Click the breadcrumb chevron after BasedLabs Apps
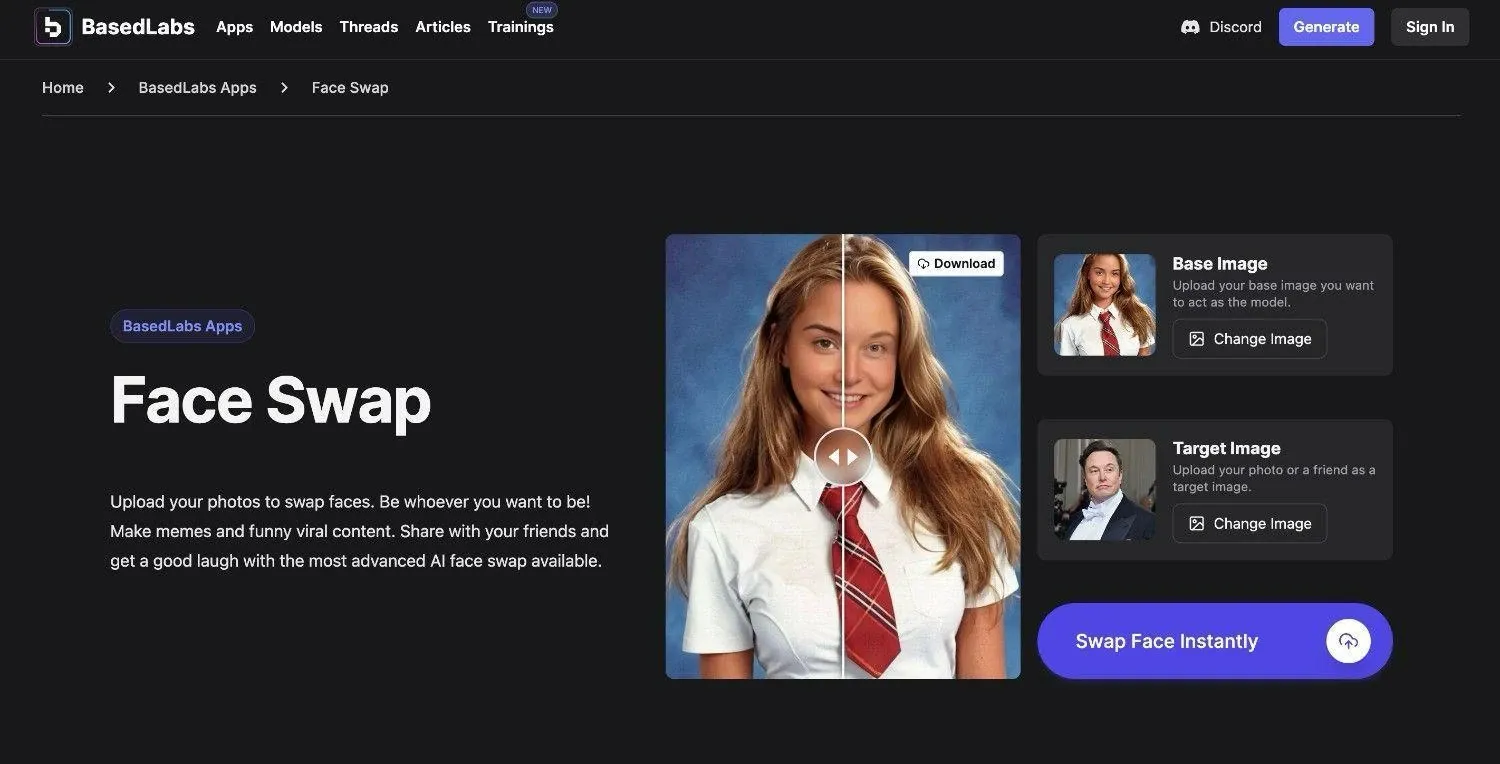1500x764 pixels. pyautogui.click(x=284, y=88)
